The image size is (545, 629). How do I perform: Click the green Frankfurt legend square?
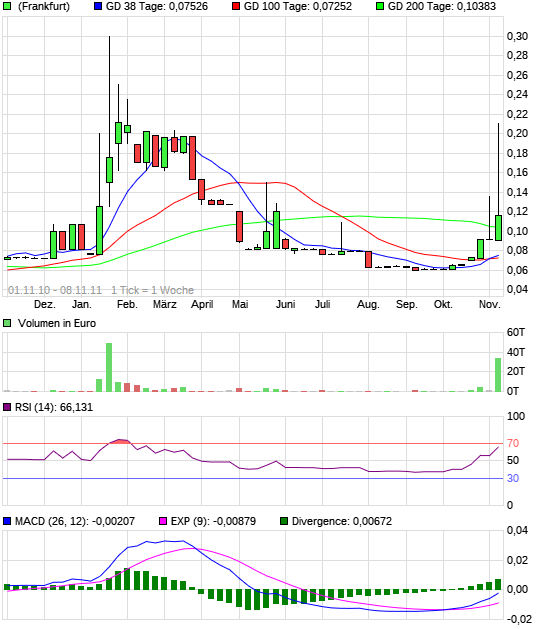(7, 6)
